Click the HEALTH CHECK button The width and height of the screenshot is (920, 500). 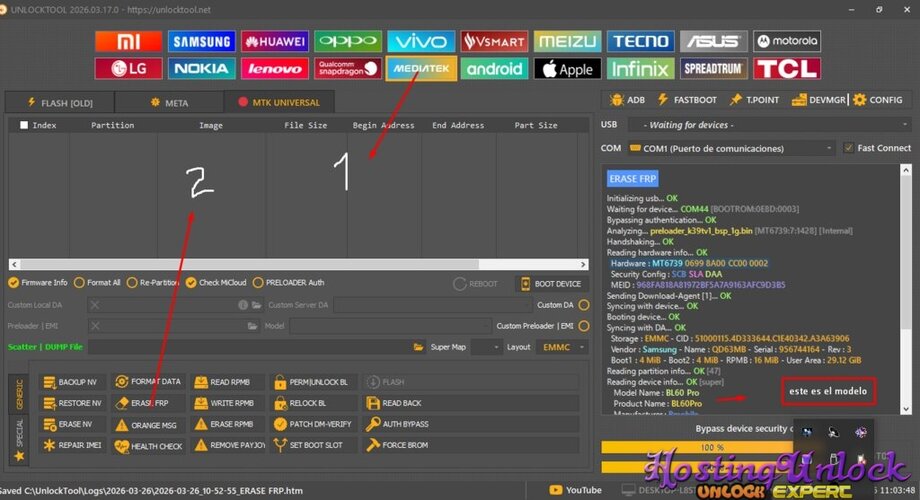(x=148, y=446)
